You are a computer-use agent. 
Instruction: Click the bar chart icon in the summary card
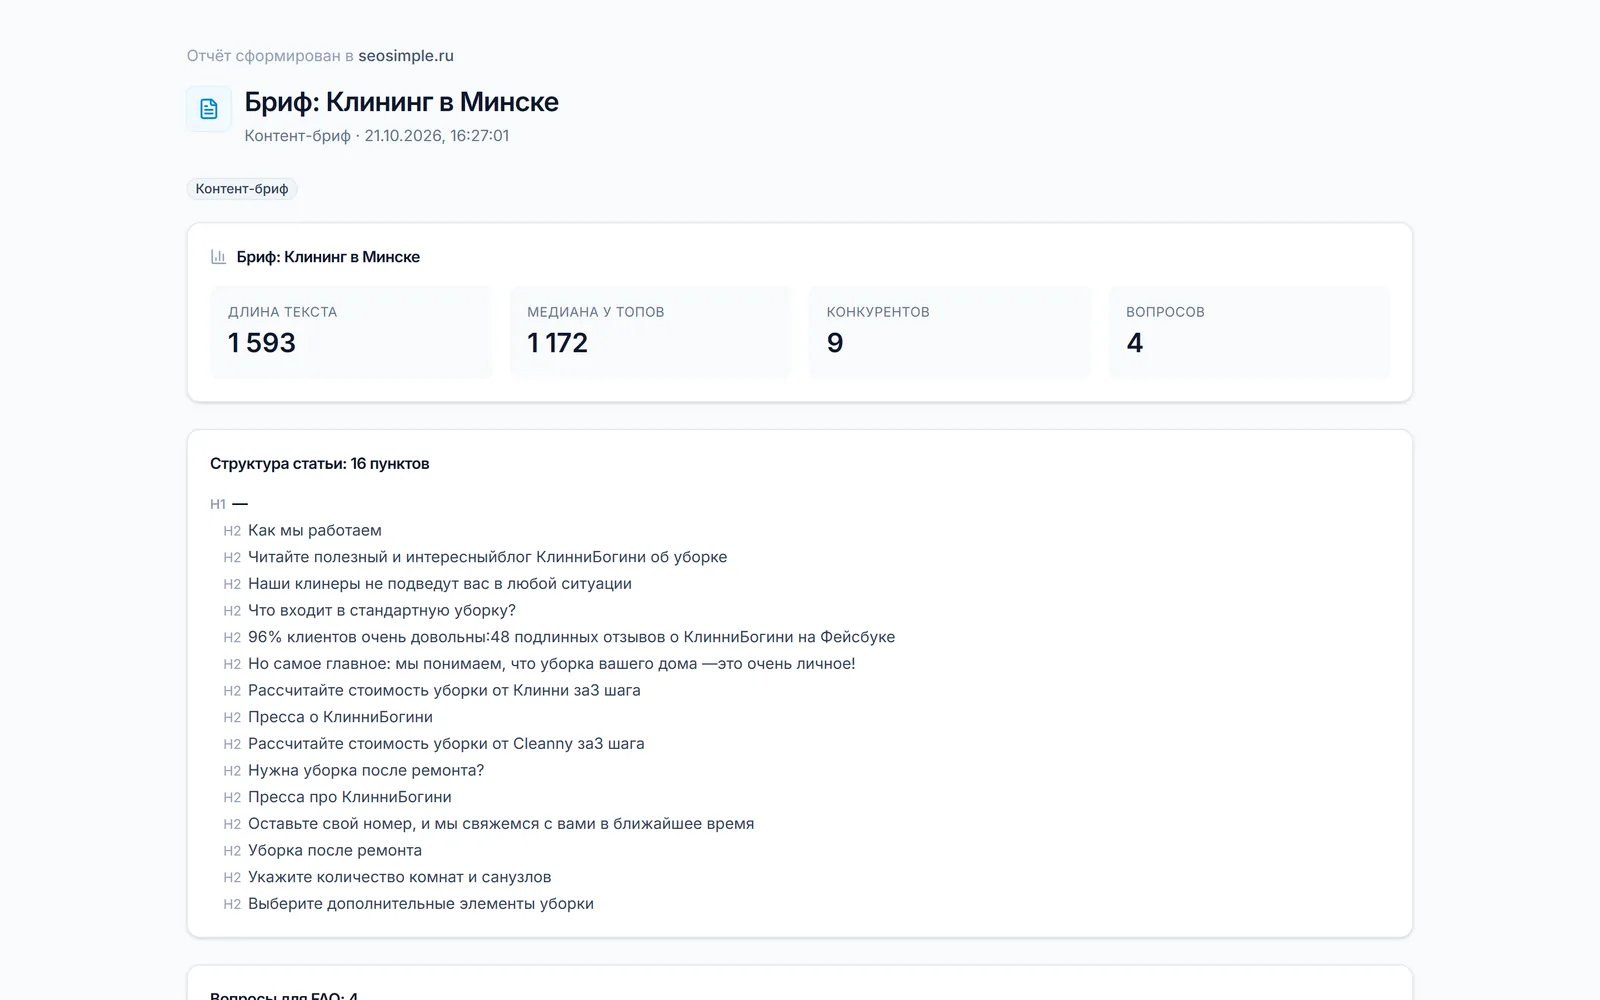coord(218,257)
